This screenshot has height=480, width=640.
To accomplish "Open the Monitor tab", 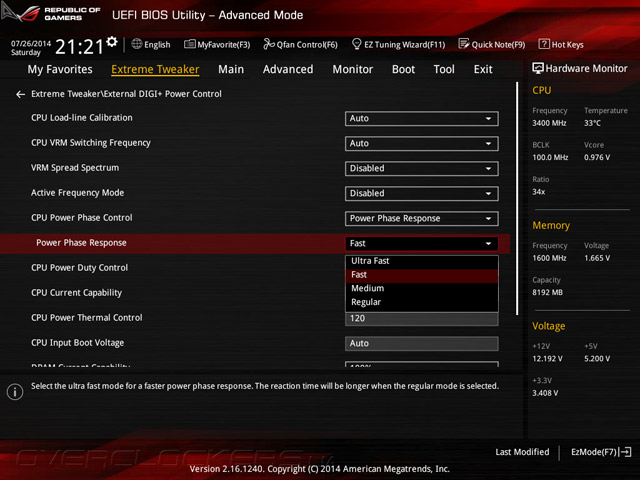I will click(353, 69).
